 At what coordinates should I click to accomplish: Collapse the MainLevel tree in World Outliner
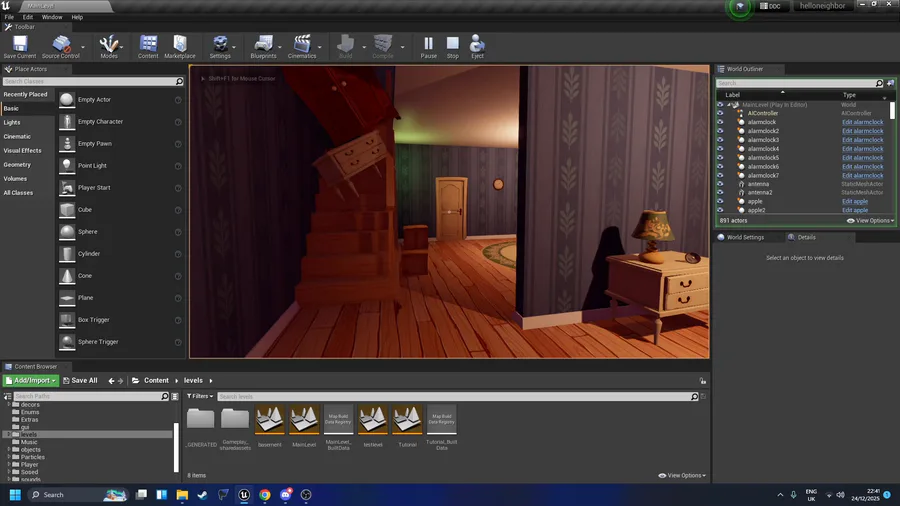729,105
